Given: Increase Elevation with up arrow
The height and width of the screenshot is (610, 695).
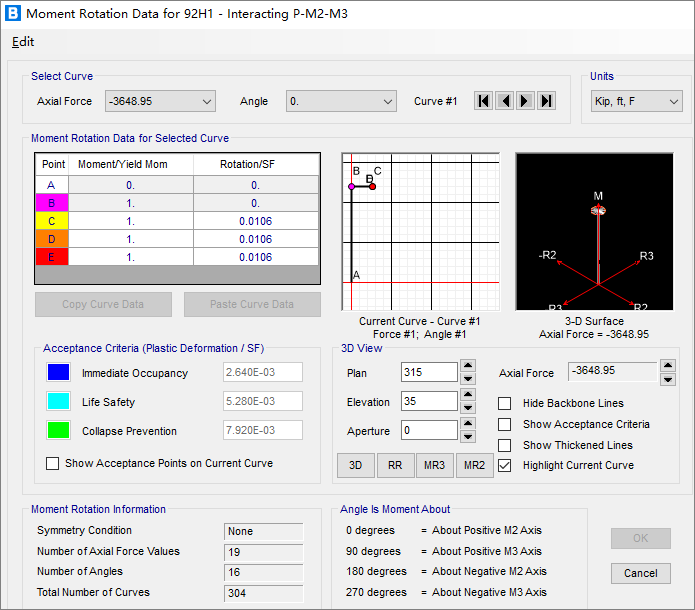Looking at the screenshot, I should click(468, 394).
